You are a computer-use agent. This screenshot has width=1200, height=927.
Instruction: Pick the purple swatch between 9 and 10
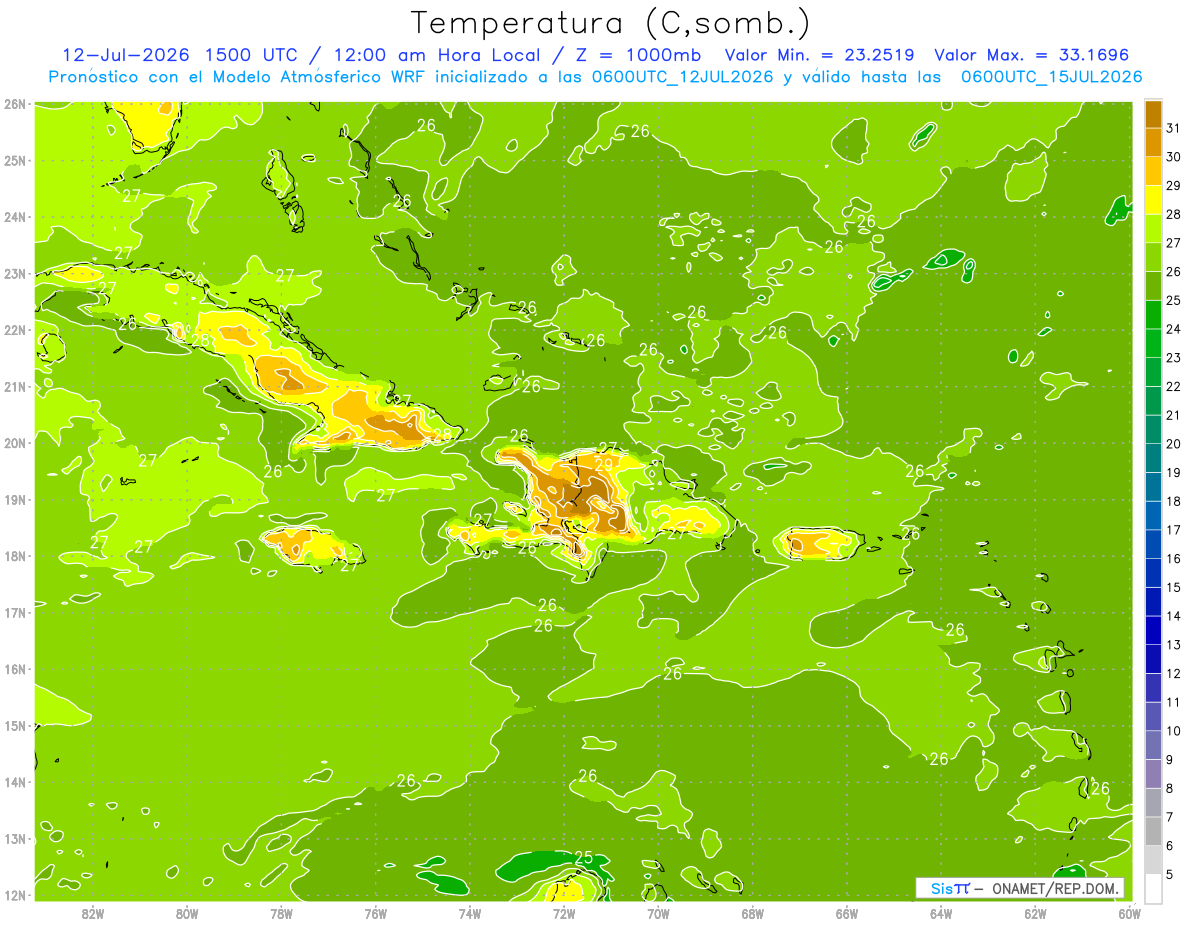pos(1153,745)
